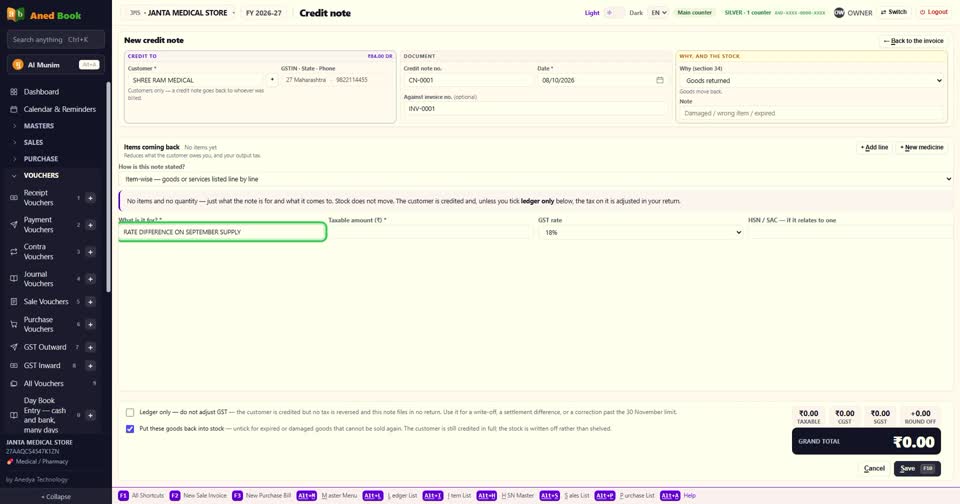
Task: Tick Ledger only — do not adjust GST
Action: [x=130, y=412]
